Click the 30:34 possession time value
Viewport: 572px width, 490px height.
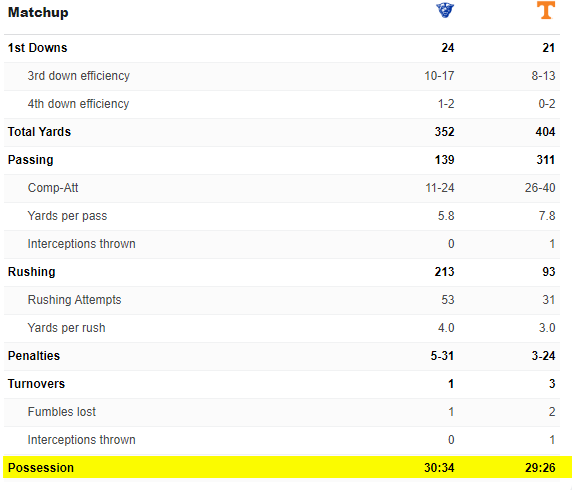click(x=439, y=468)
